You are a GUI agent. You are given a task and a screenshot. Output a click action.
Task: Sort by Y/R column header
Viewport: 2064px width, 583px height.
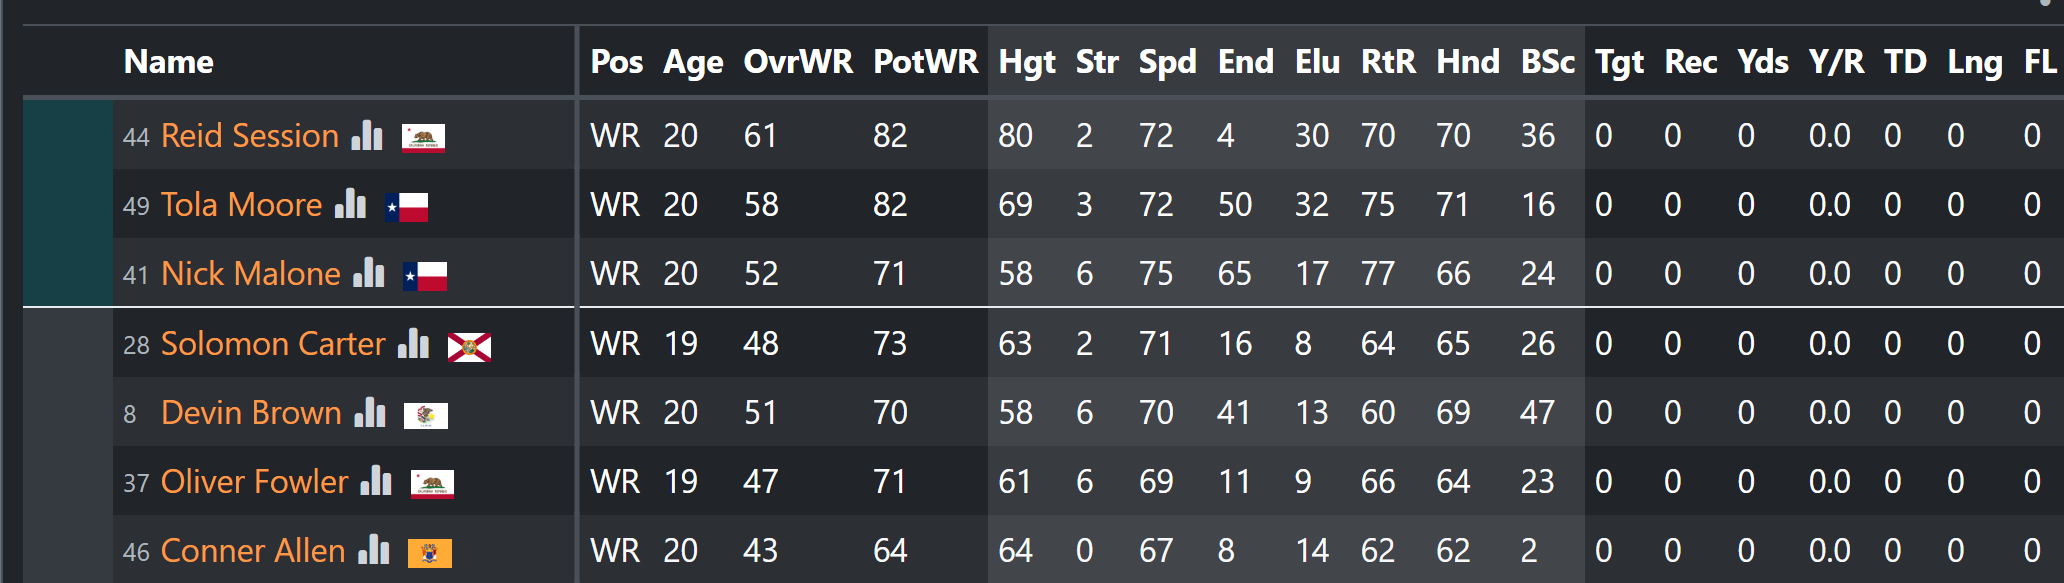pos(1836,62)
